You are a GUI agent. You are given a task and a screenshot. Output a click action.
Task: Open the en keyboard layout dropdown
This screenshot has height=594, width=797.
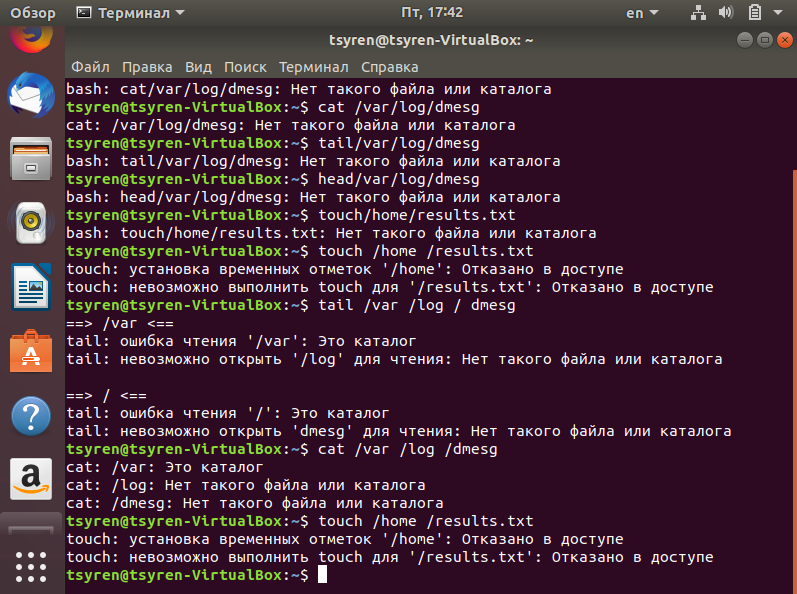pyautogui.click(x=642, y=13)
